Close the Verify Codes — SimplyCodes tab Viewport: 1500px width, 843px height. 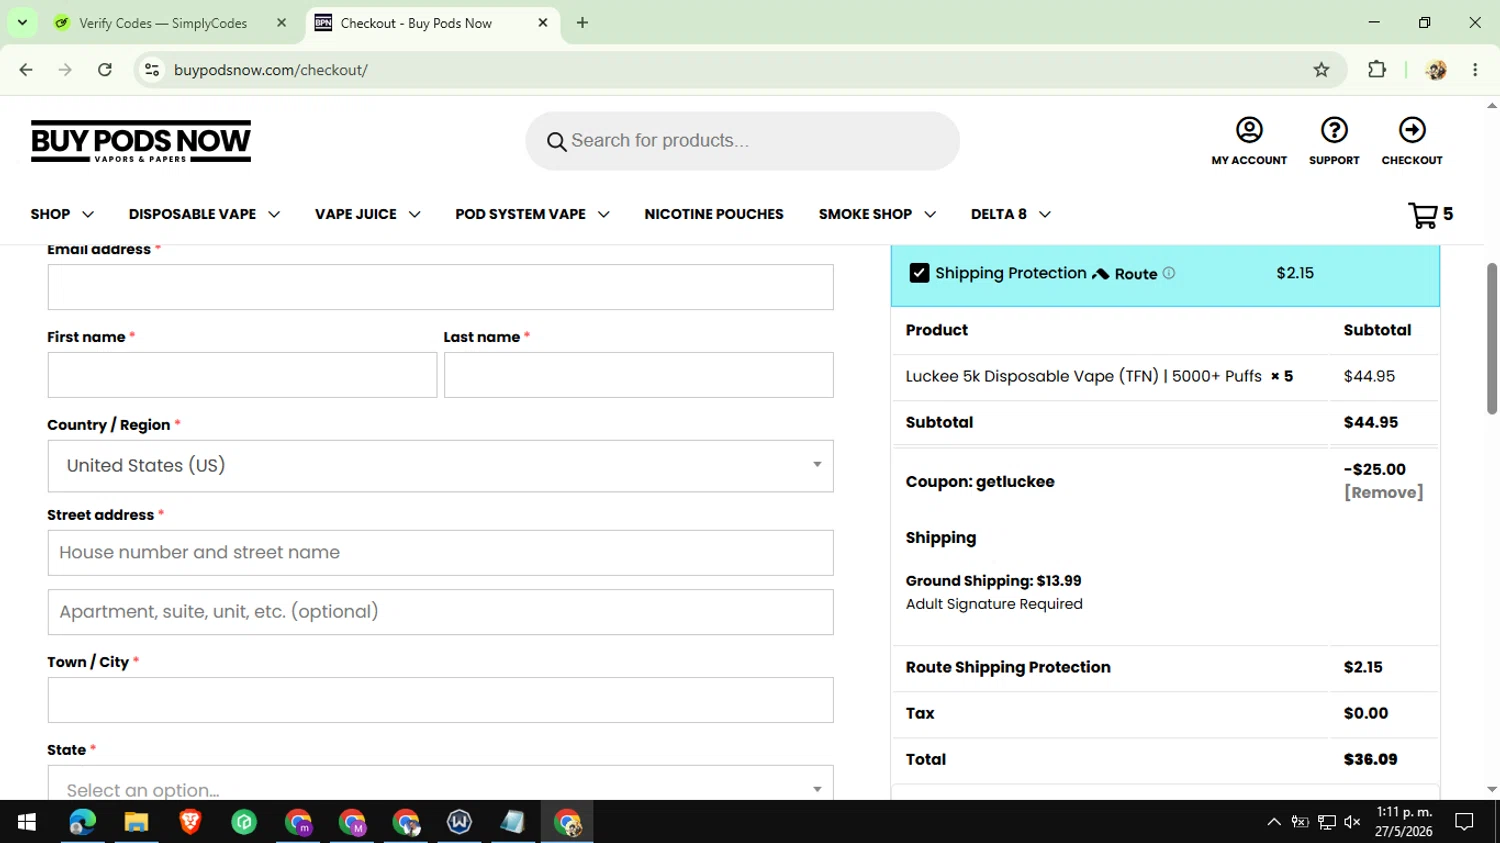[x=281, y=23]
